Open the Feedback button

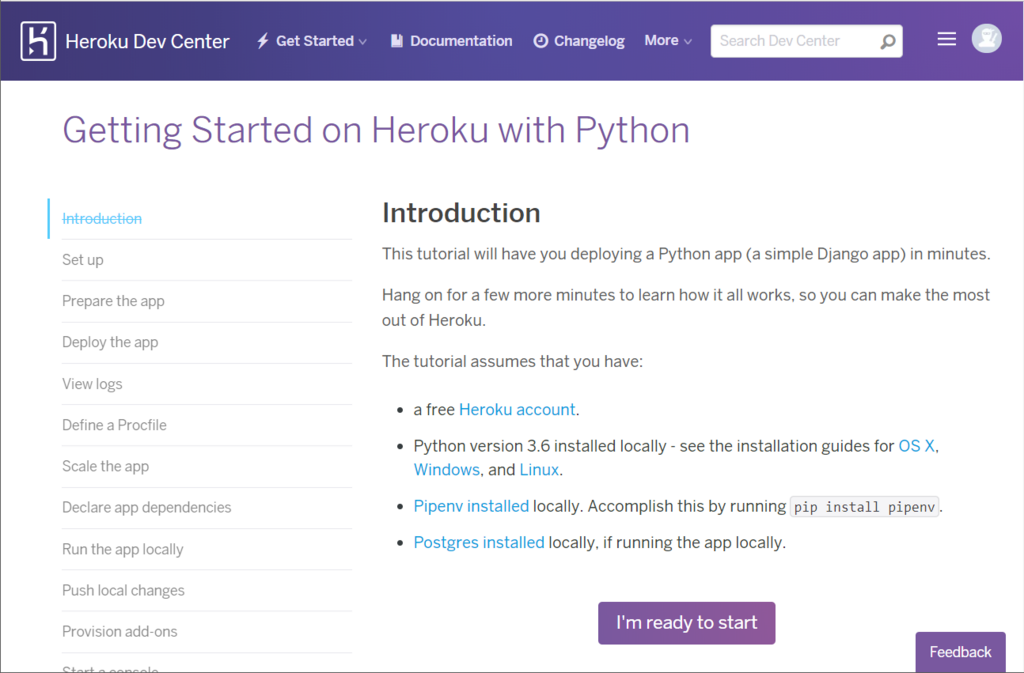coord(960,652)
